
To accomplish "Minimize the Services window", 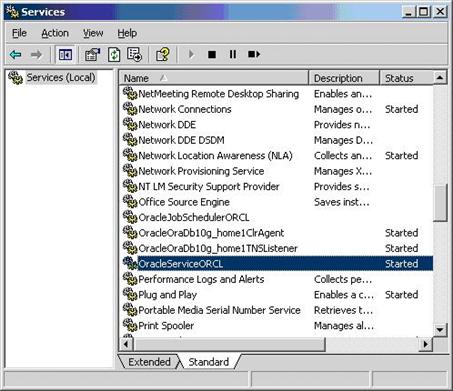I will pos(409,12).
